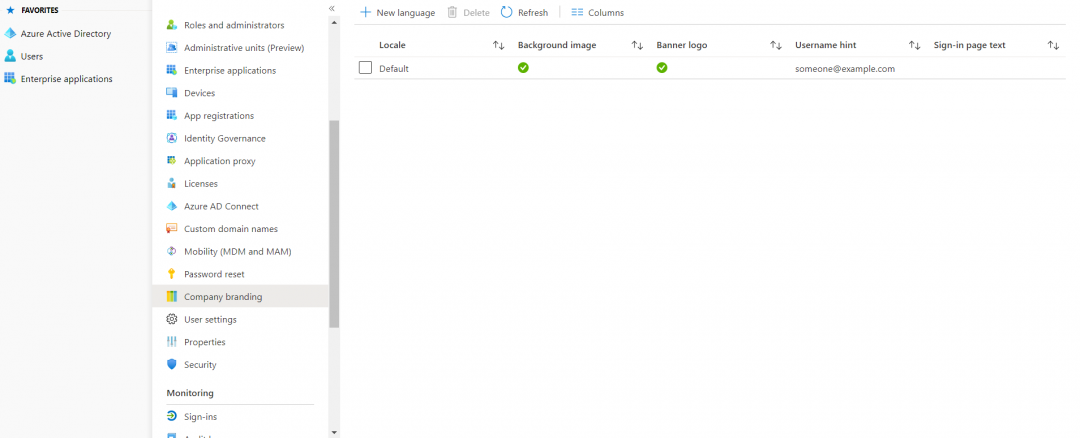
Task: Click the Columns button label
Action: [x=606, y=12]
